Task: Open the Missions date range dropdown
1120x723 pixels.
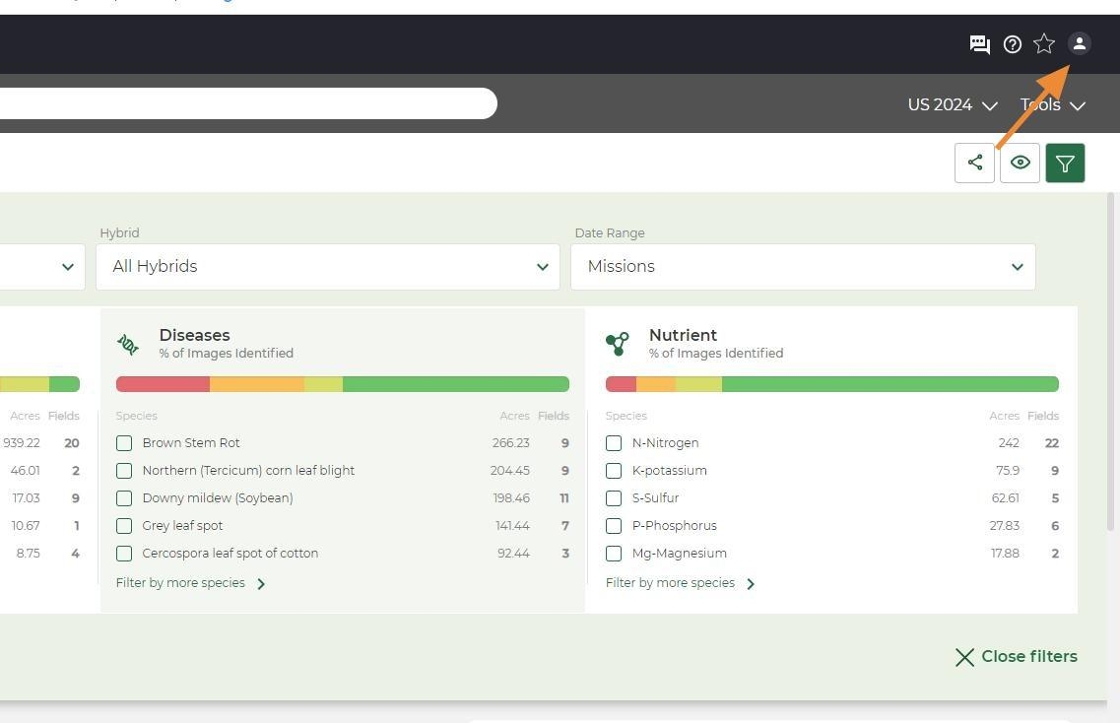Action: 803,266
